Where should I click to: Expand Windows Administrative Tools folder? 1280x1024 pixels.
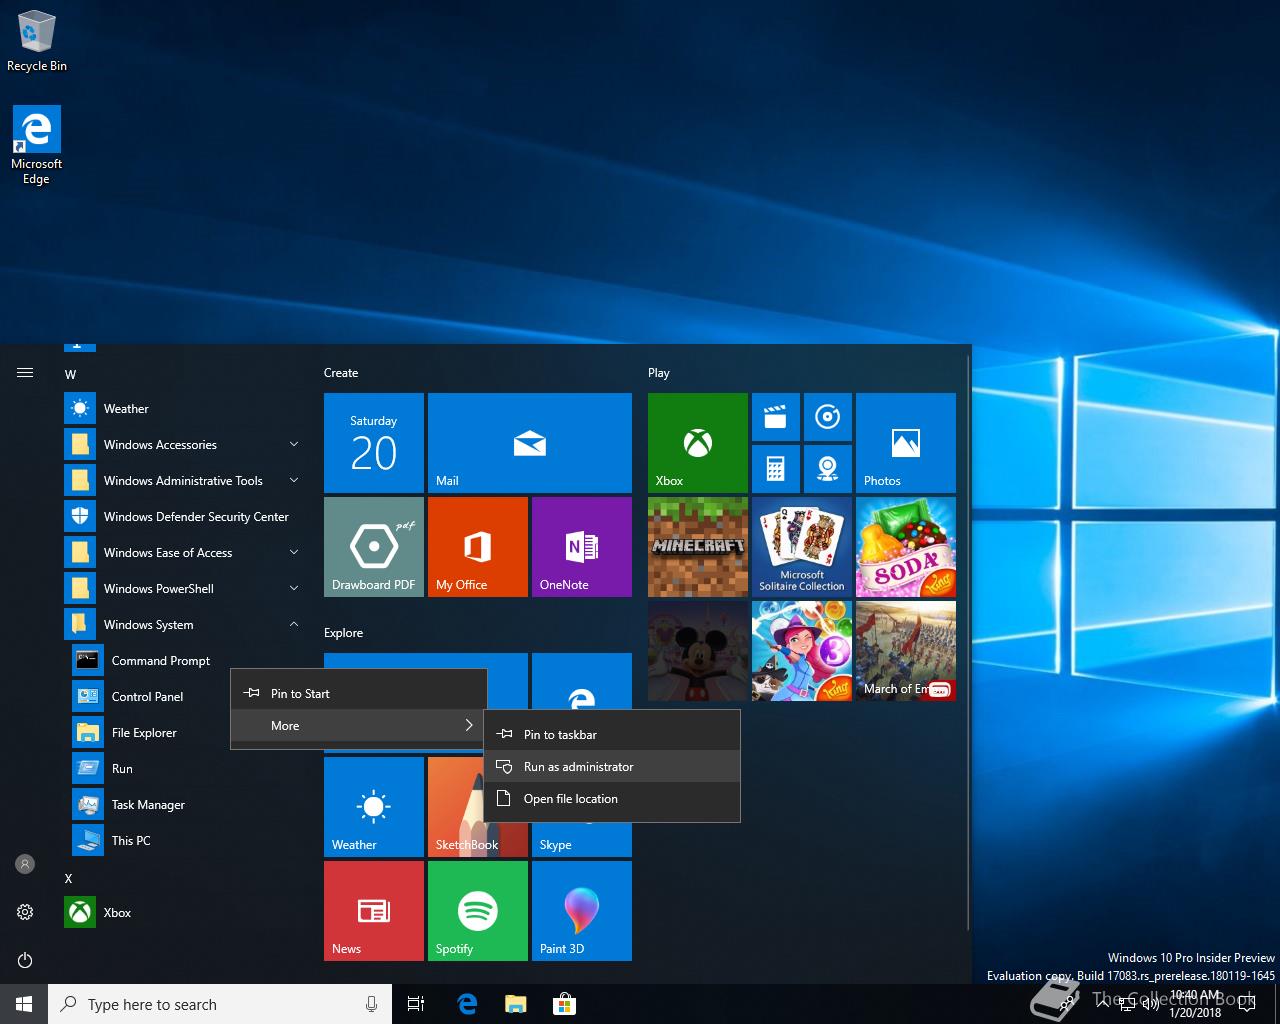[184, 480]
